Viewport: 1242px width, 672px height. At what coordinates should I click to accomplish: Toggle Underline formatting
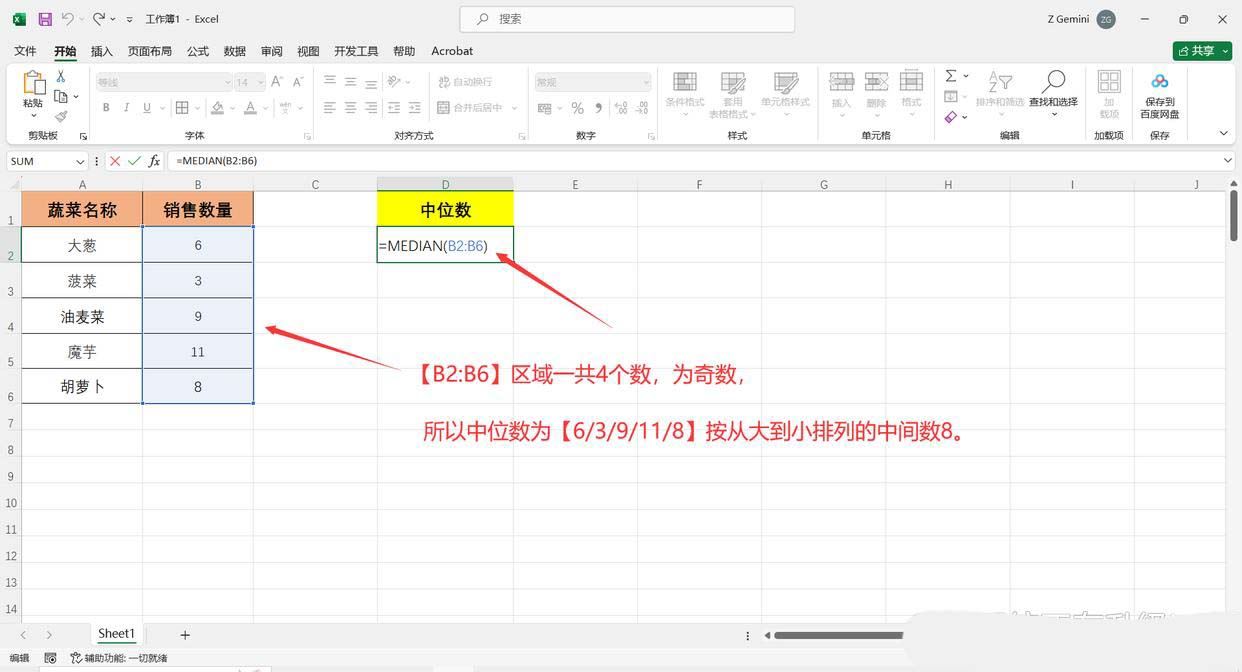click(x=147, y=108)
